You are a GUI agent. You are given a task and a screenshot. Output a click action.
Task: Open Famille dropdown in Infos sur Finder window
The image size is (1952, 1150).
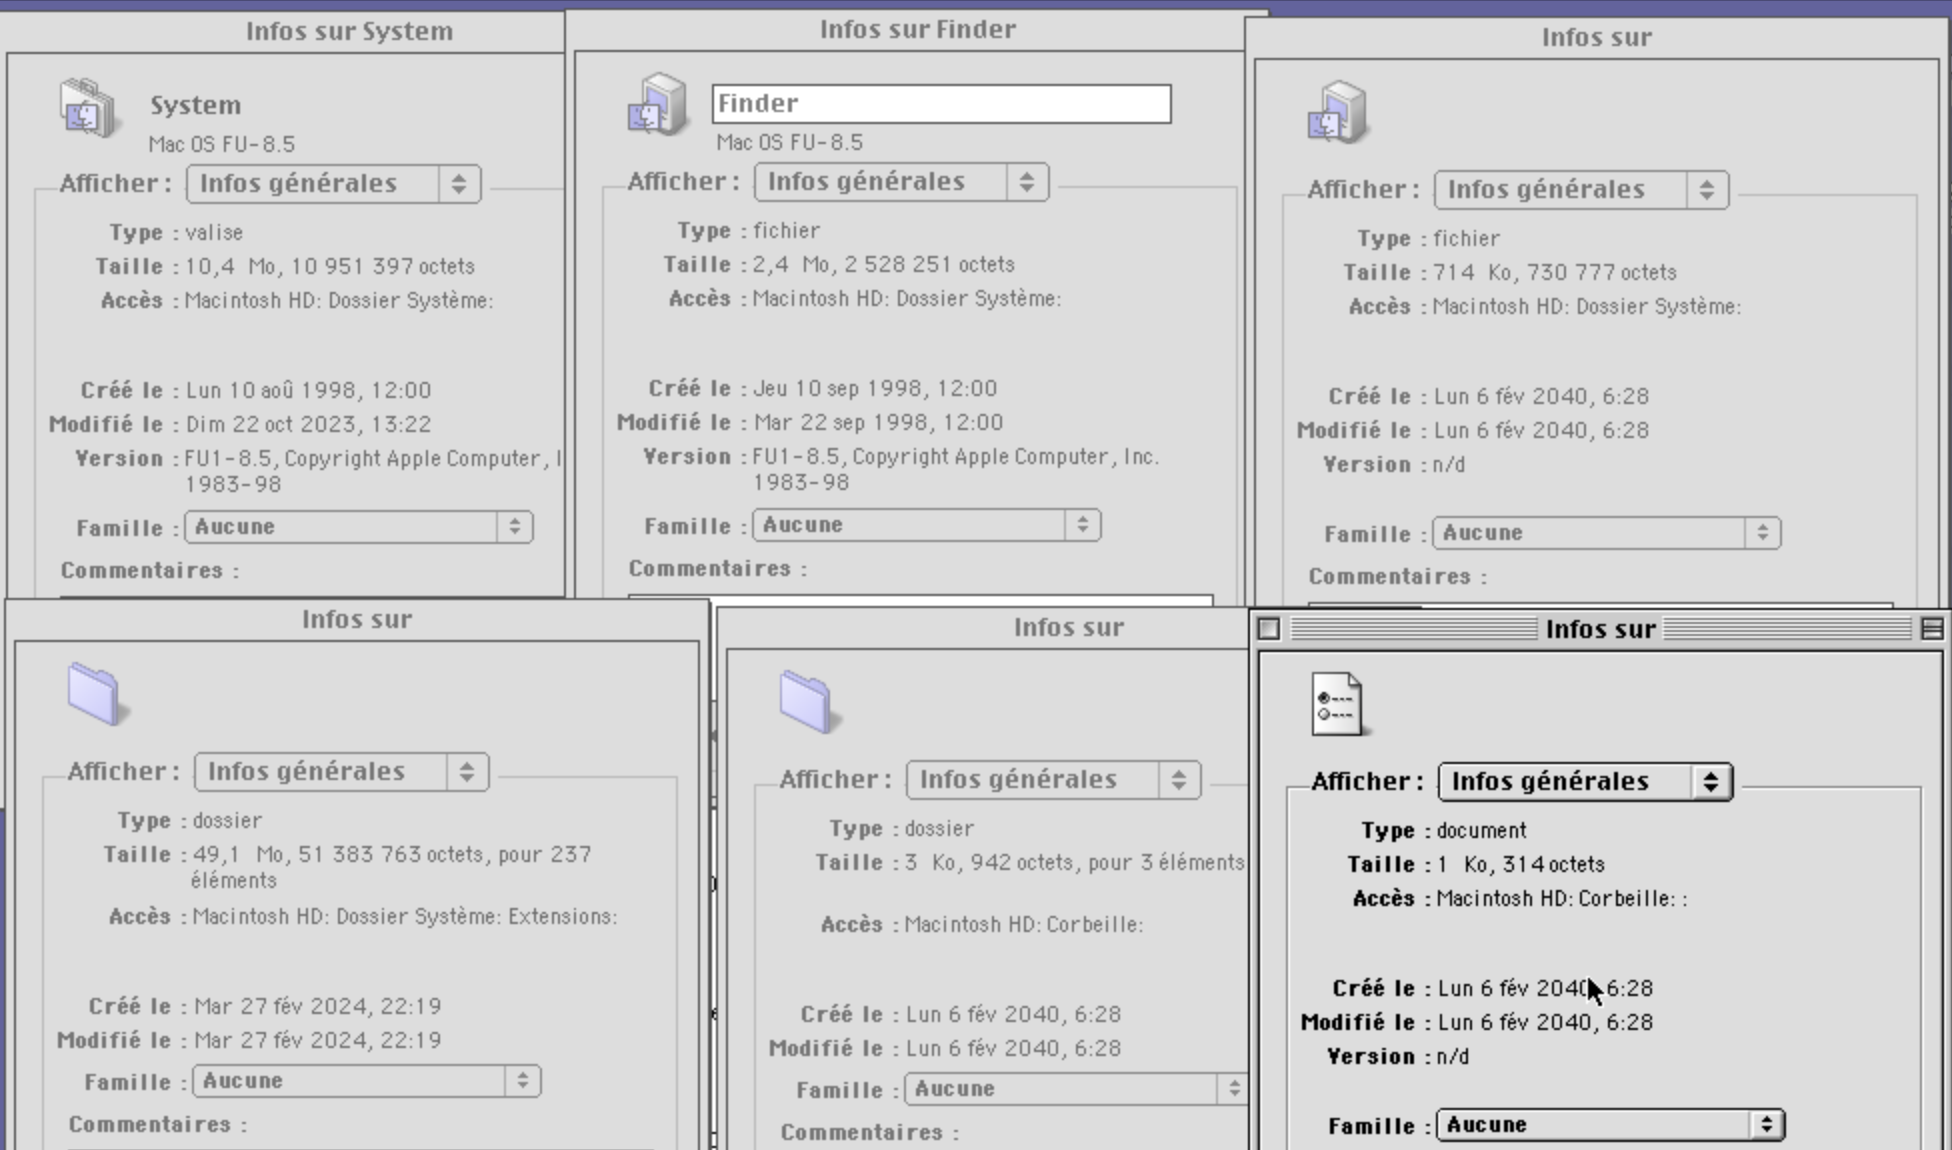pyautogui.click(x=927, y=525)
